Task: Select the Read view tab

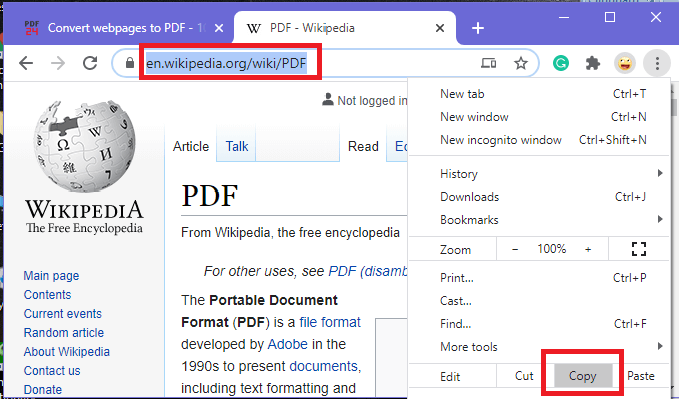Action: (363, 146)
